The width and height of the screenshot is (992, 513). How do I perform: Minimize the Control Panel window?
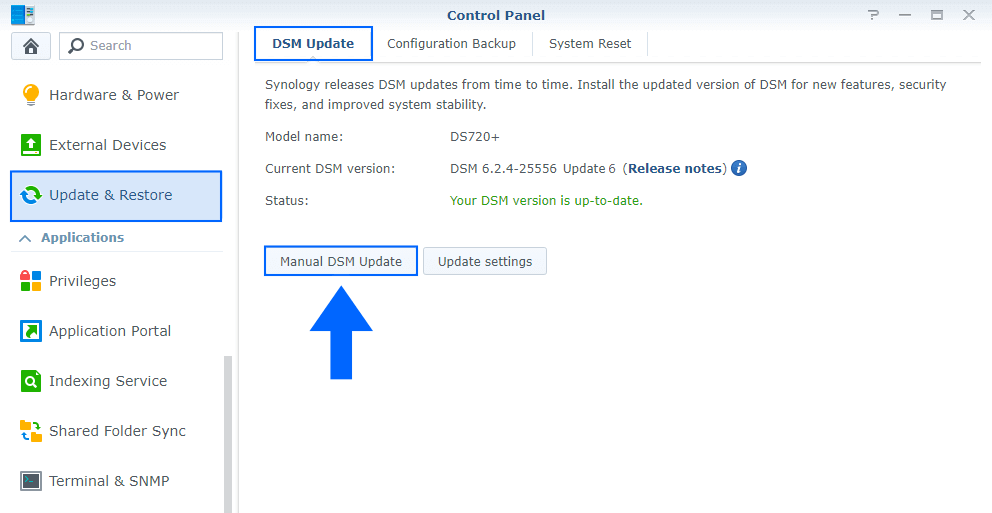tap(905, 15)
